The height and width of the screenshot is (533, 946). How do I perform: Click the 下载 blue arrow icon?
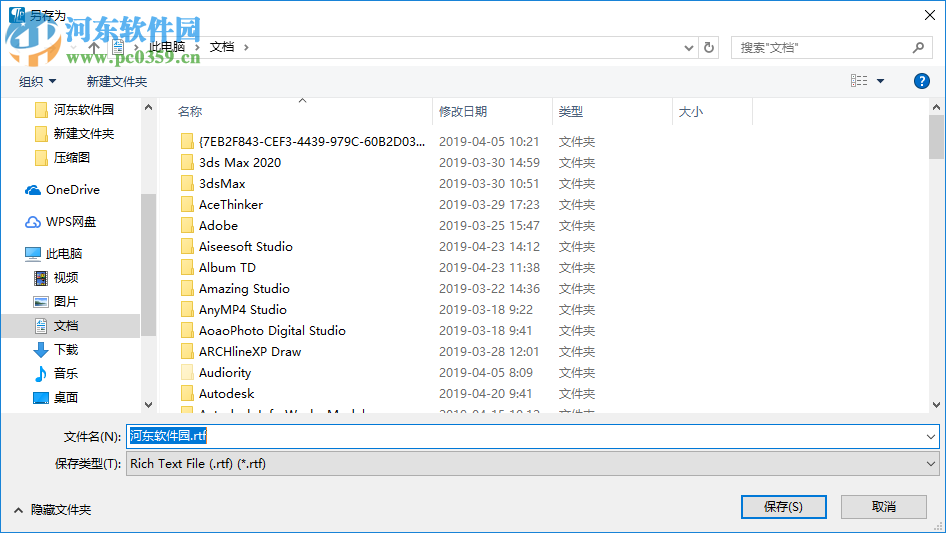(40, 349)
